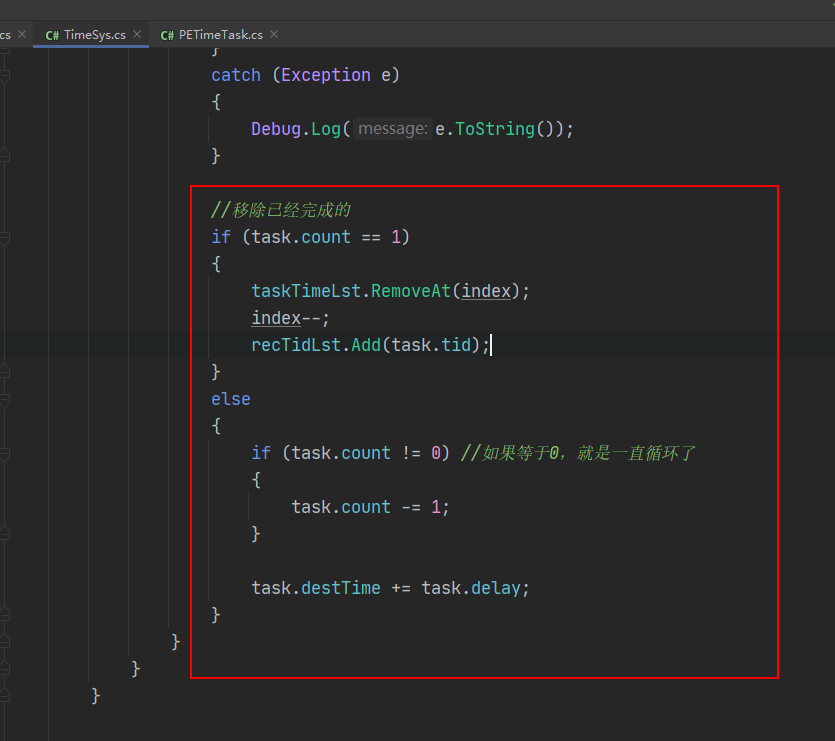
Task: Click the 'taskTimeLst' identifier
Action: coord(306,291)
